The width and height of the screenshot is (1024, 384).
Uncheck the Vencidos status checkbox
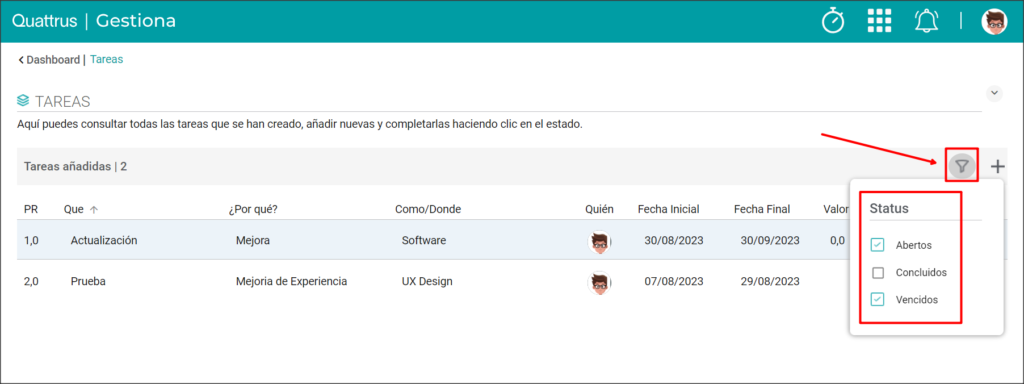click(x=878, y=300)
